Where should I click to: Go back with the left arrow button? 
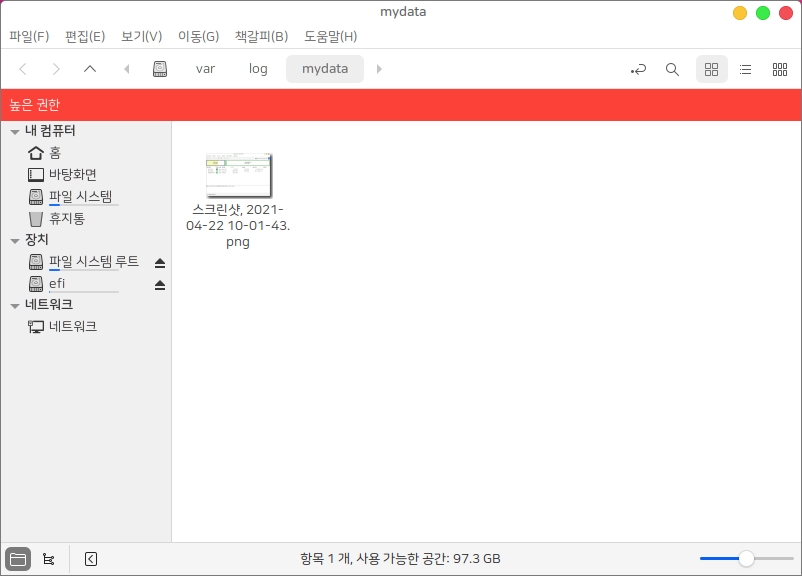(23, 69)
